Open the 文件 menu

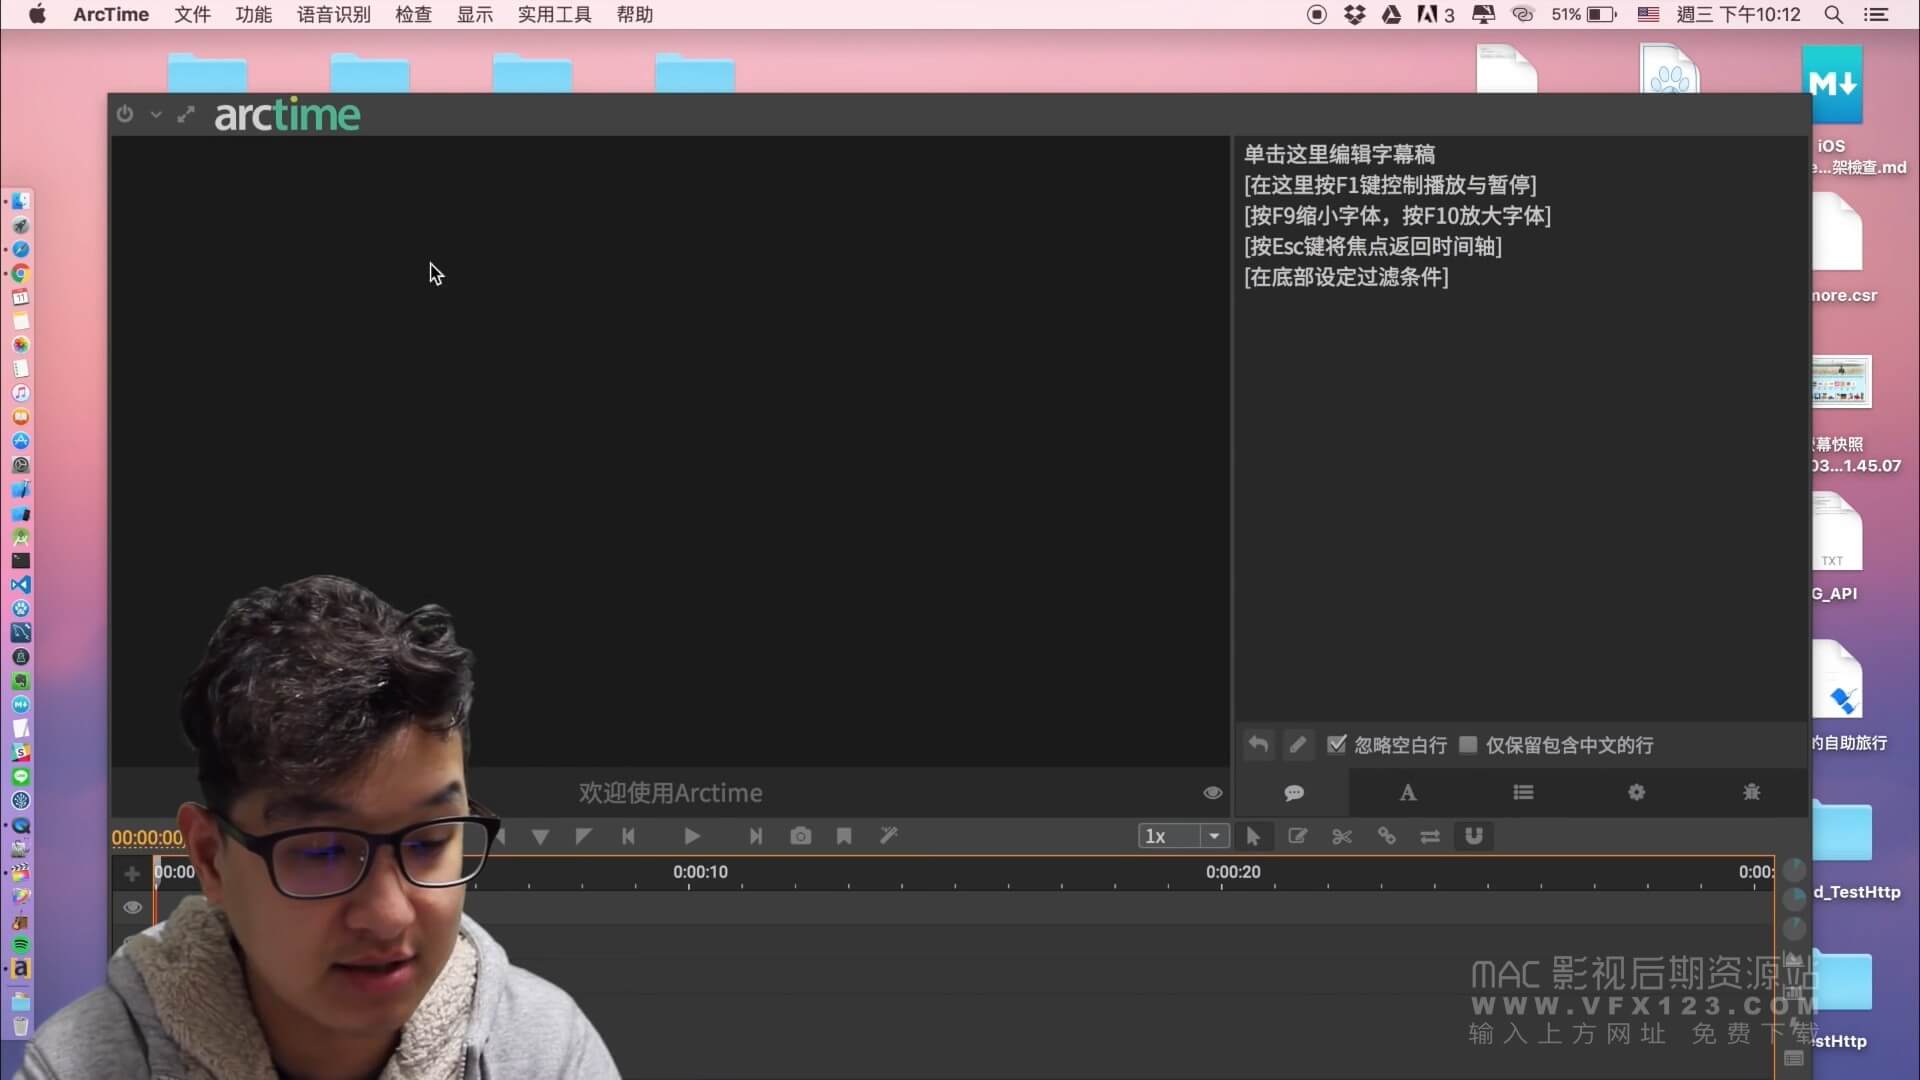[x=192, y=14]
